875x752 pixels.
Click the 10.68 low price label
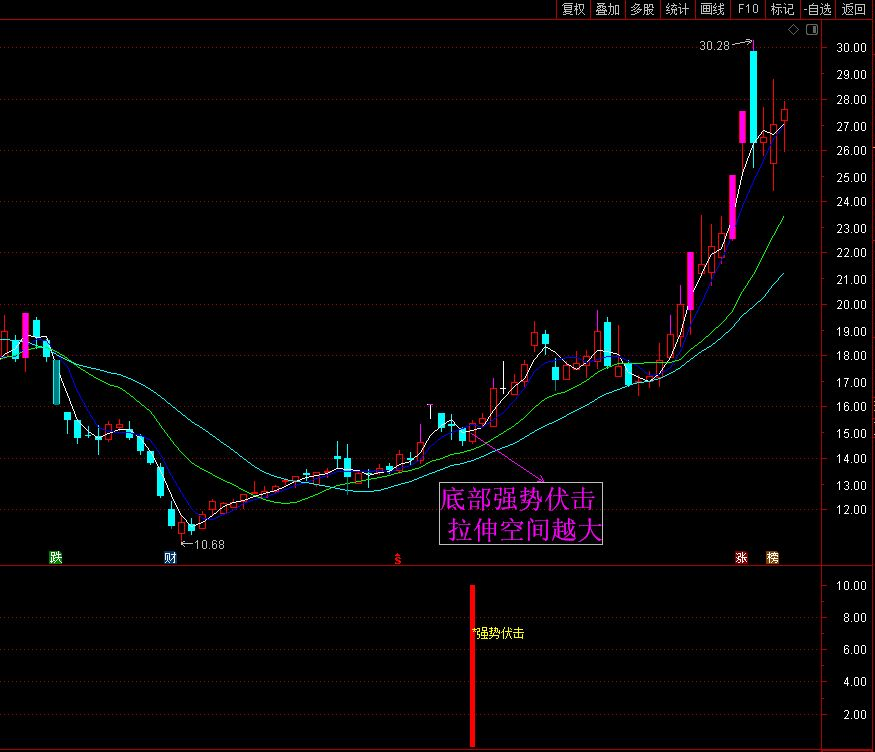click(209, 544)
